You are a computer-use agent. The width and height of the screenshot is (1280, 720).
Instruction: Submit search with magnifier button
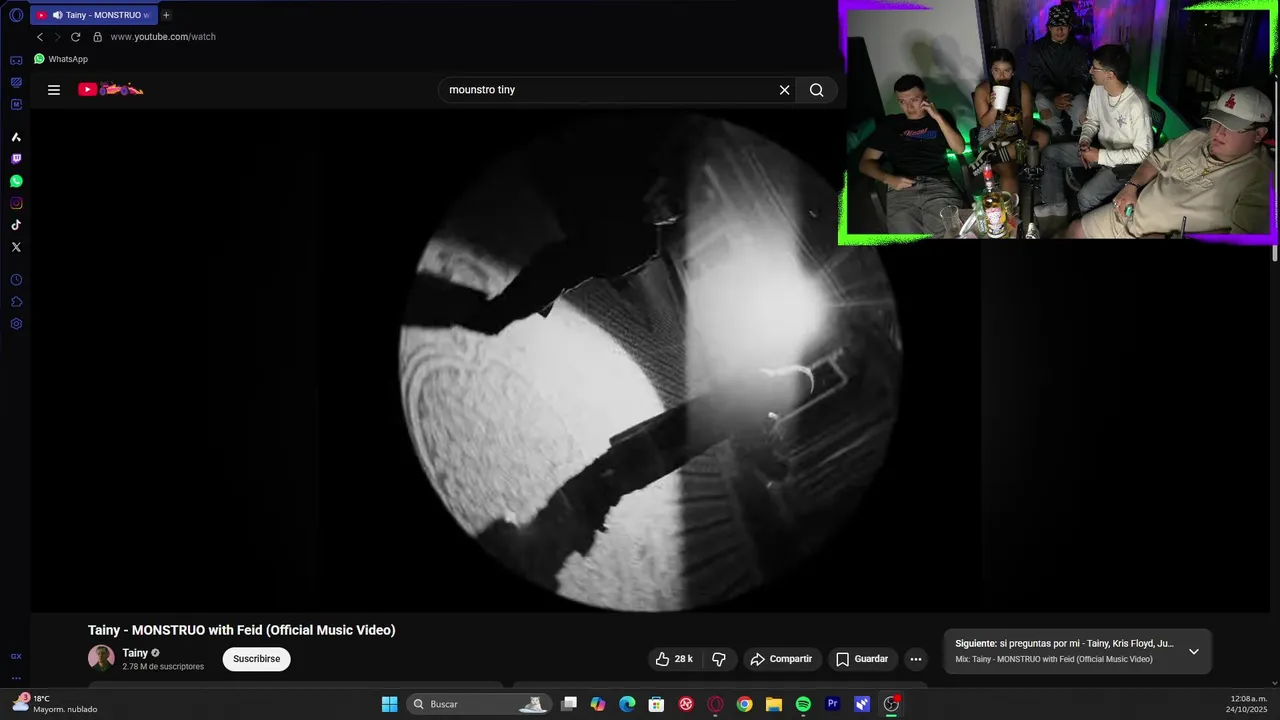pos(817,90)
